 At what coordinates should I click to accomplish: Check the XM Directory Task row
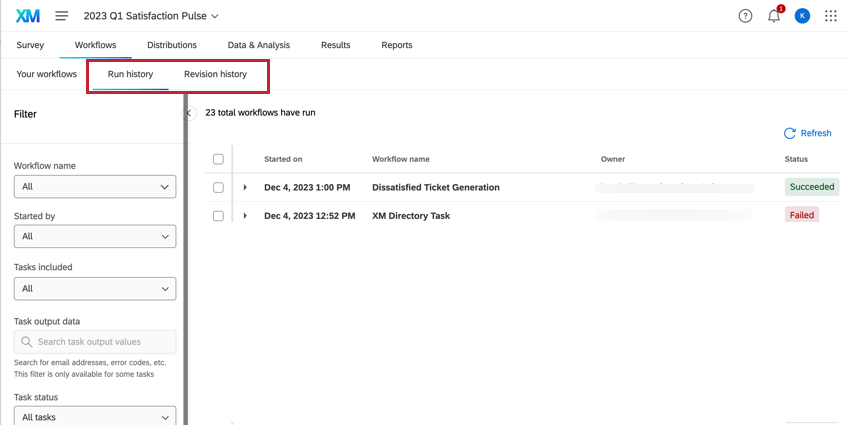click(219, 215)
